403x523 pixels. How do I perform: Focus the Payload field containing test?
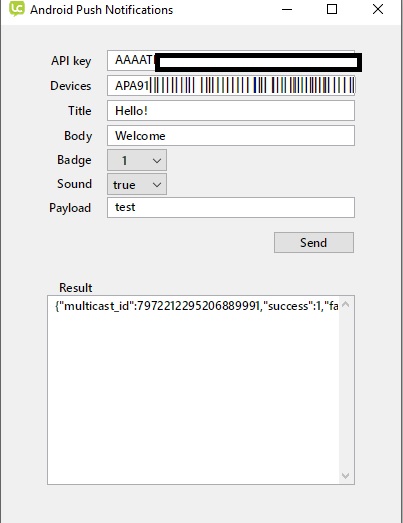[231, 207]
